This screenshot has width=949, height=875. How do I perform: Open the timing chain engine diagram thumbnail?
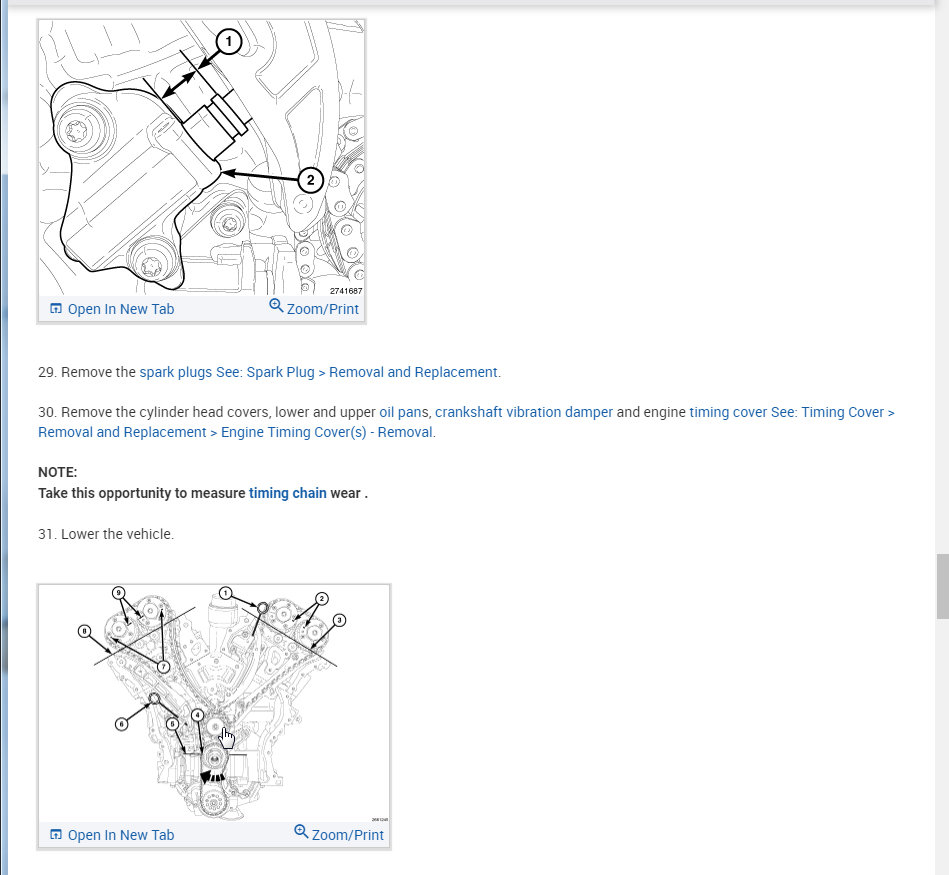point(214,703)
